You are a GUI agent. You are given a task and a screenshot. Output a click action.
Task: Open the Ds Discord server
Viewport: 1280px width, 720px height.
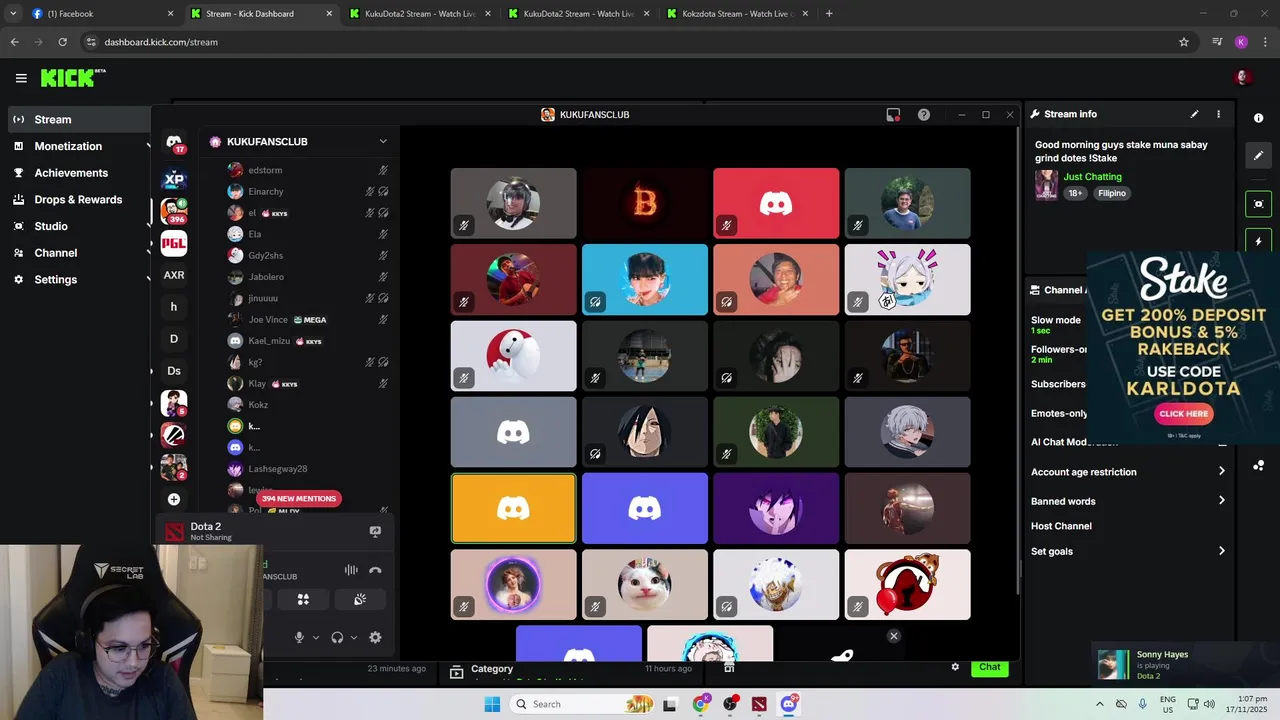pyautogui.click(x=174, y=371)
